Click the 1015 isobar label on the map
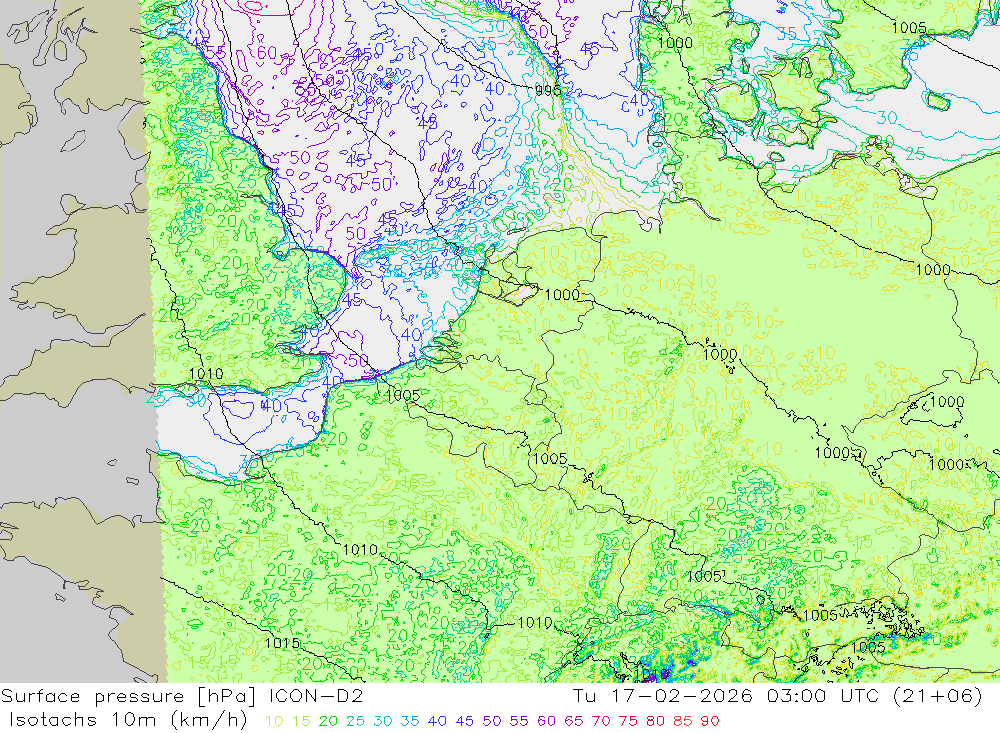The width and height of the screenshot is (1000, 733). [x=282, y=643]
